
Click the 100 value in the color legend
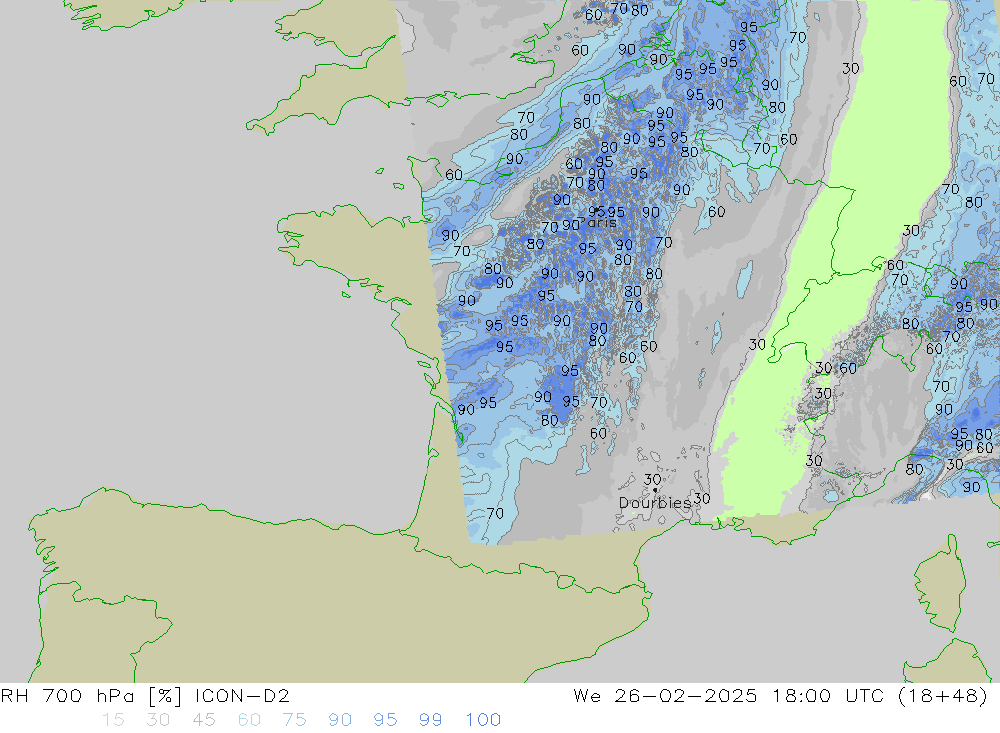(x=483, y=720)
